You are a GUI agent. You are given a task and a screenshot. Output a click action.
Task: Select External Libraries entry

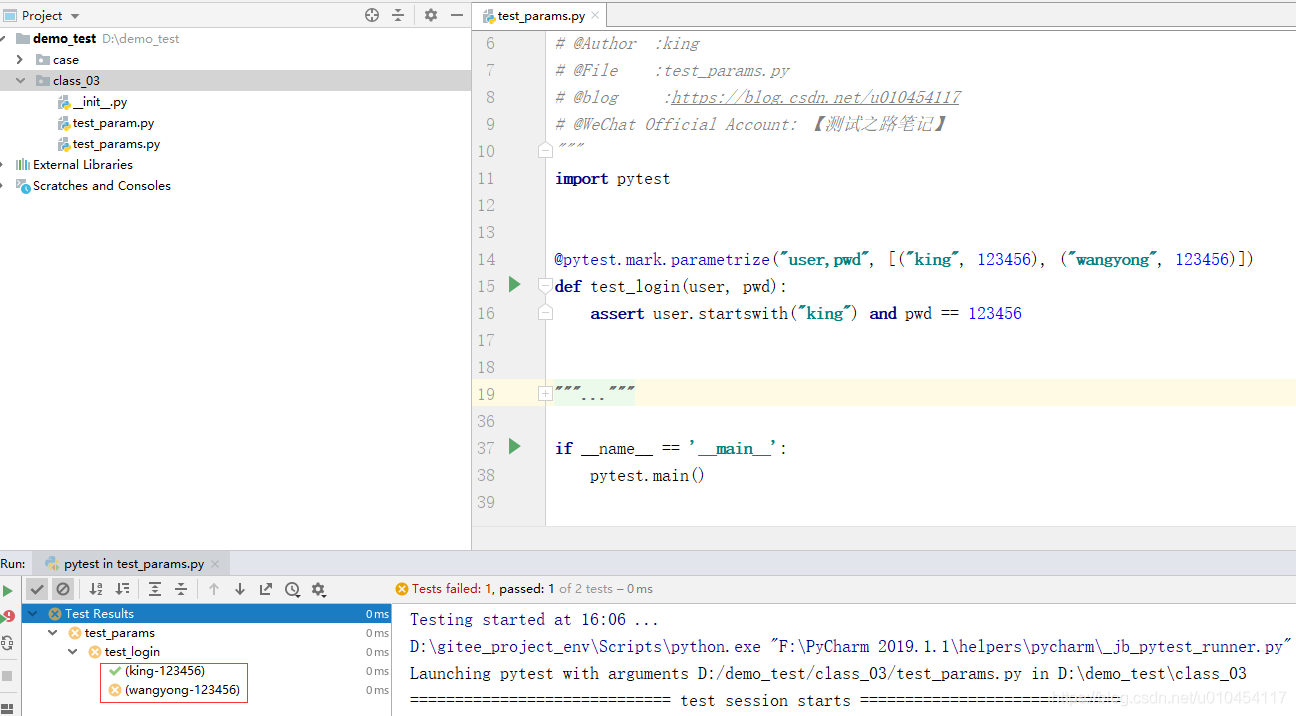(83, 165)
